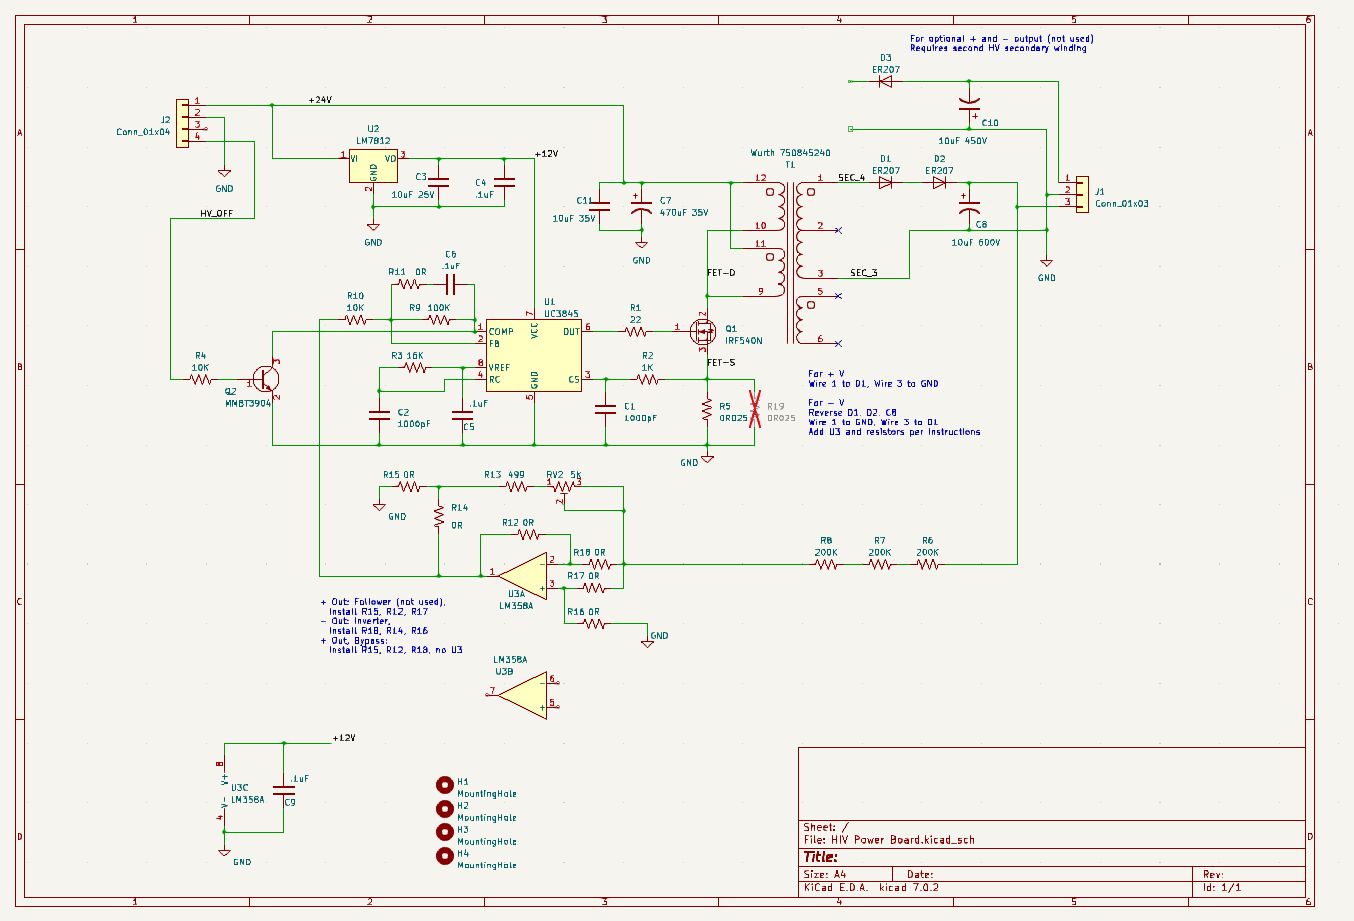Click the U3B LM358A op-amp triangle
1354x921 pixels.
523,694
